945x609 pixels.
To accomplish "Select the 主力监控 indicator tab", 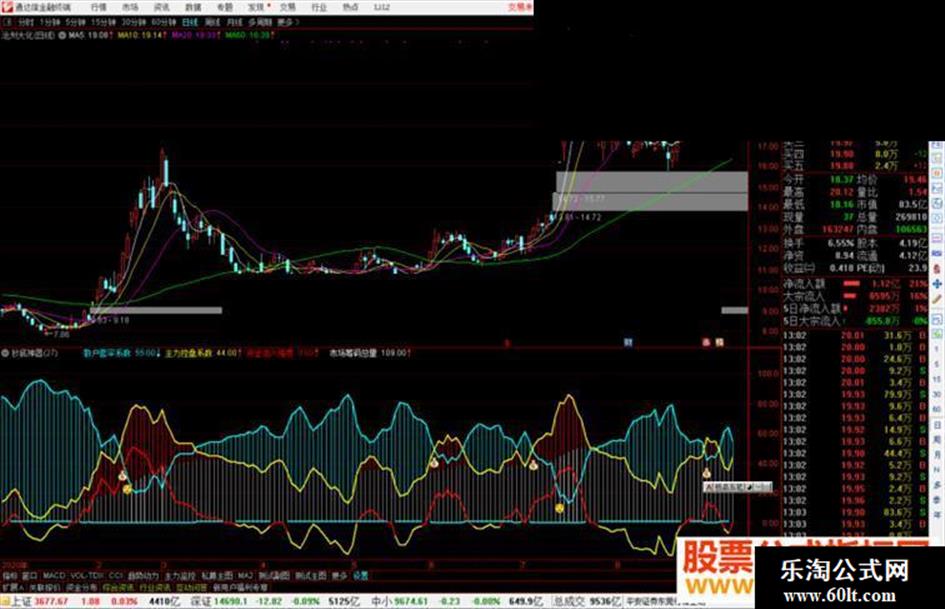I will tap(180, 576).
